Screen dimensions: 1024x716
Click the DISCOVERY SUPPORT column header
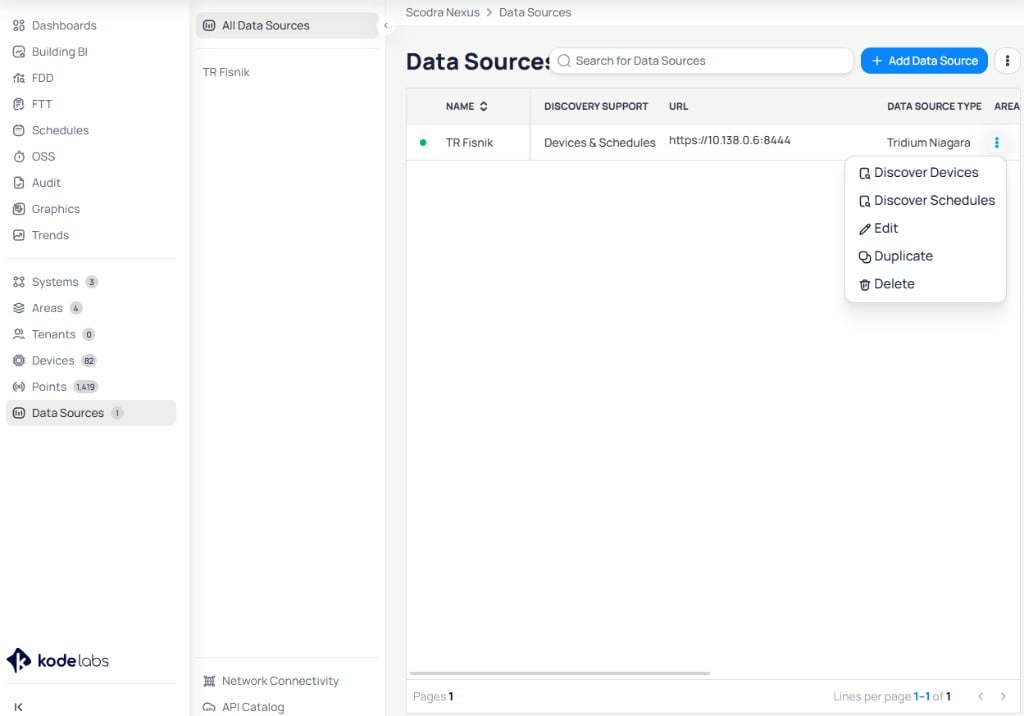click(596, 106)
